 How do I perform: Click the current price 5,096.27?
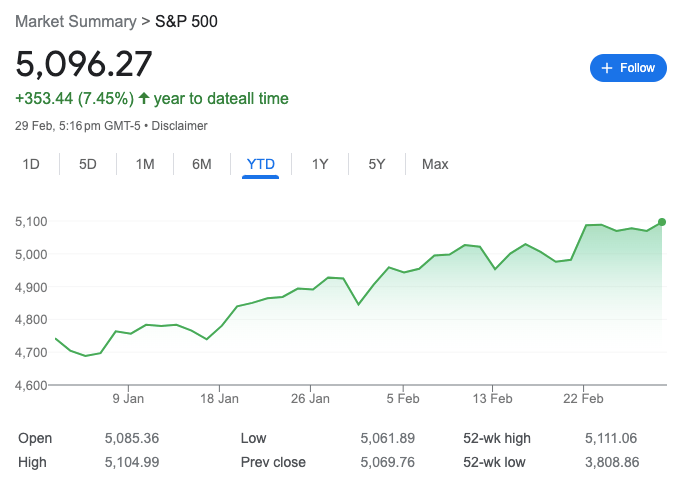[84, 64]
